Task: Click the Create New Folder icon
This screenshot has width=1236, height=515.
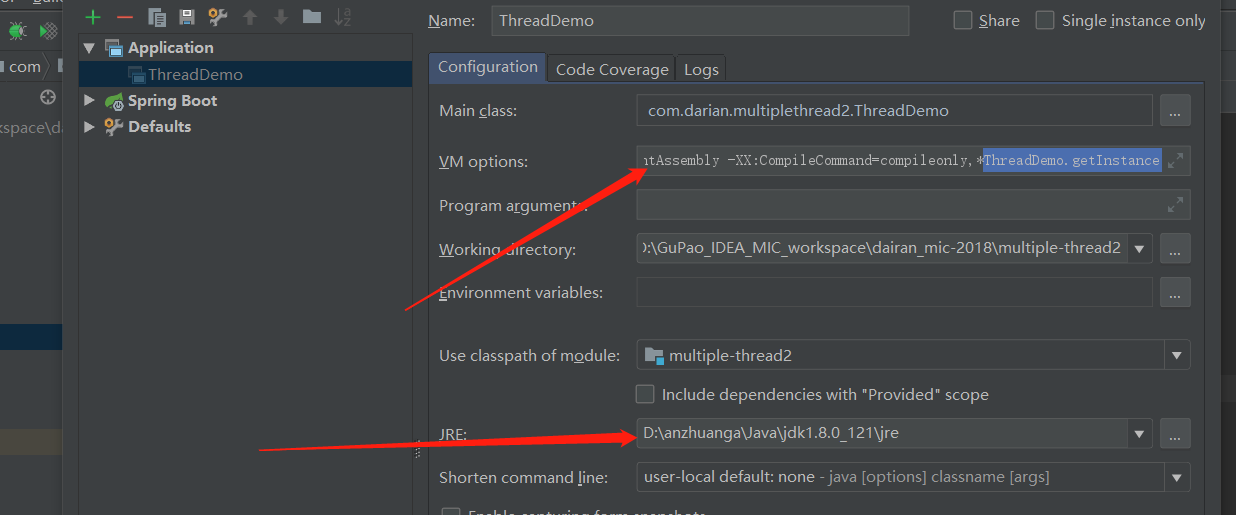Action: [x=311, y=16]
